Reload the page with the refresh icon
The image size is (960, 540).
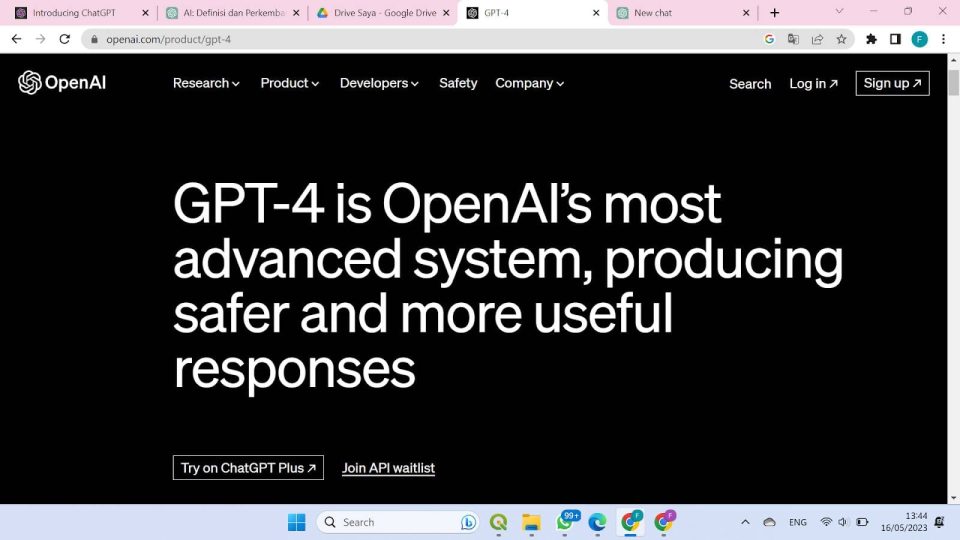click(x=65, y=39)
